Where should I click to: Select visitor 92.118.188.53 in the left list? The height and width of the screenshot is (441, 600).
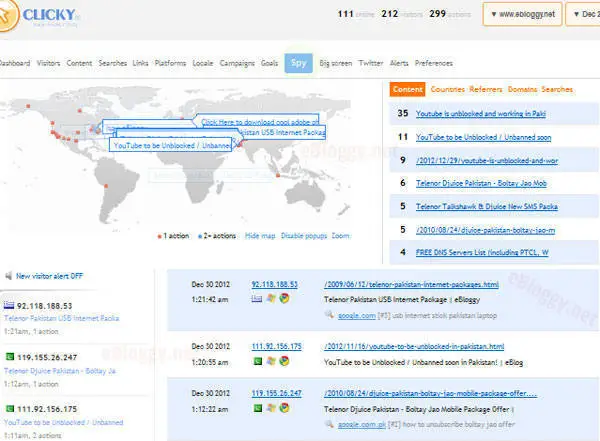(44, 306)
